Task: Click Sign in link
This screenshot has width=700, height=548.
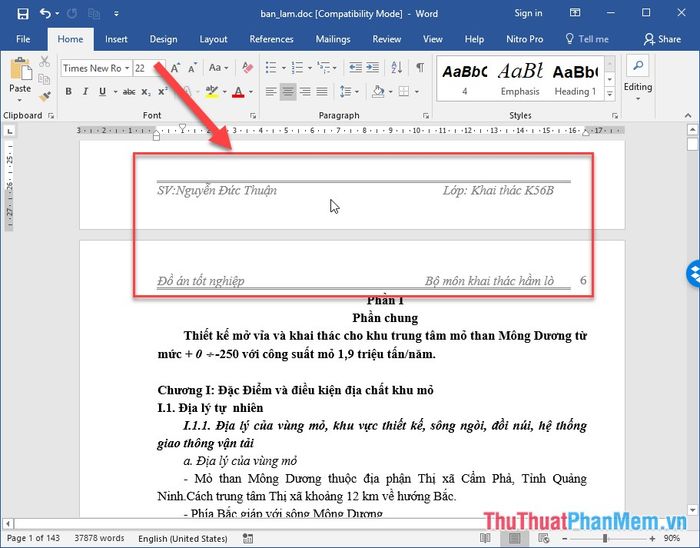Action: click(x=528, y=14)
